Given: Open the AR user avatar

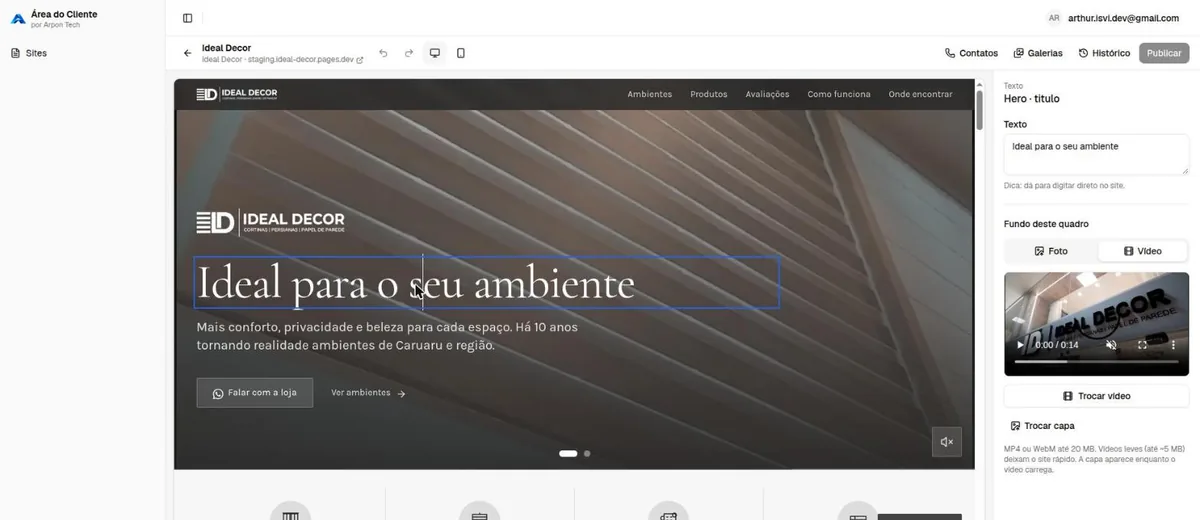Looking at the screenshot, I should pos(1054,18).
